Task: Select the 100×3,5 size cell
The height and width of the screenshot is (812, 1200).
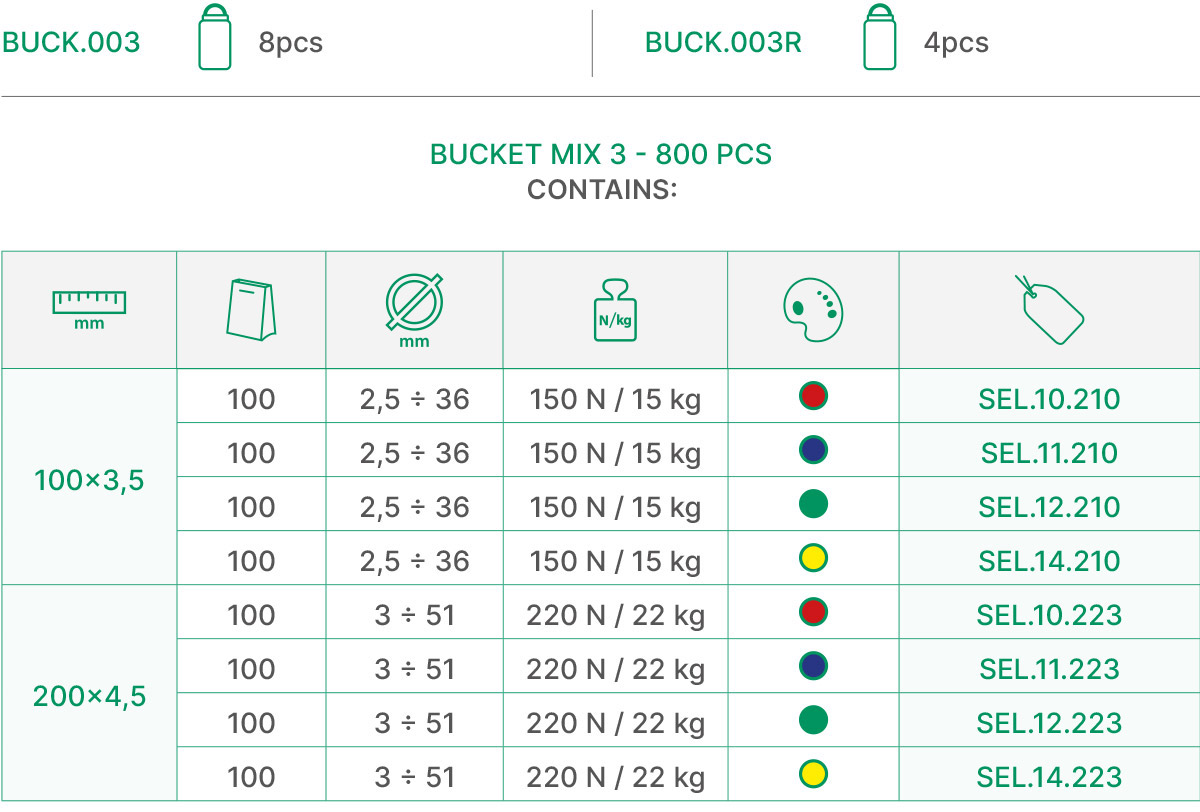Action: click(89, 480)
